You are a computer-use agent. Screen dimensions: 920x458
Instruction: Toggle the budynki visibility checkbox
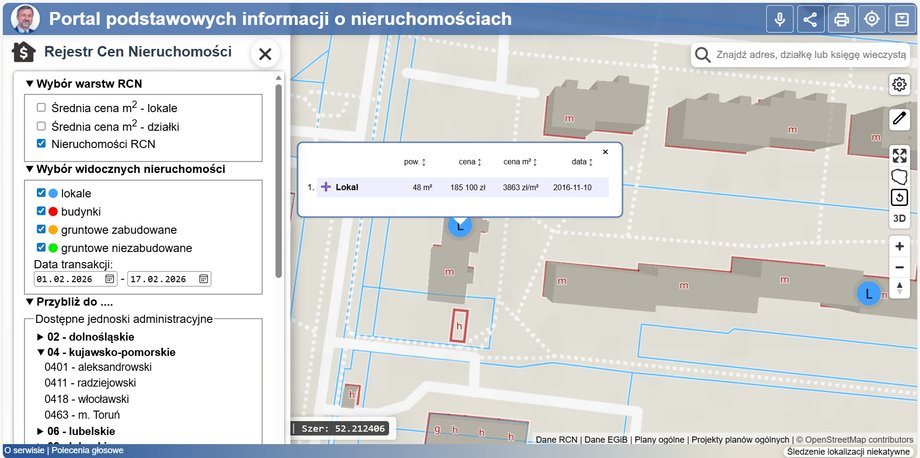coord(41,211)
